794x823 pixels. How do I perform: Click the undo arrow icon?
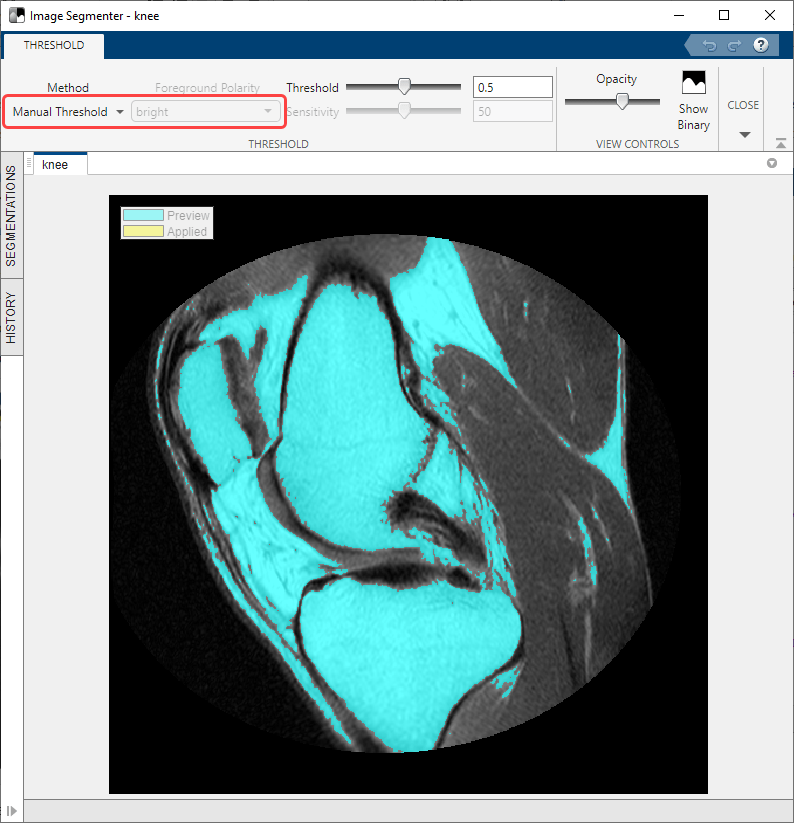click(x=709, y=46)
